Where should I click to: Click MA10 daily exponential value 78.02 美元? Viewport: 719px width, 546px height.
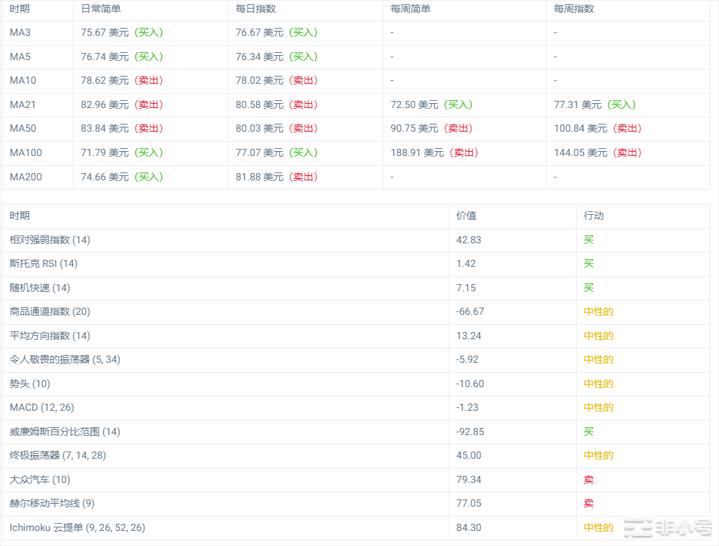point(260,81)
